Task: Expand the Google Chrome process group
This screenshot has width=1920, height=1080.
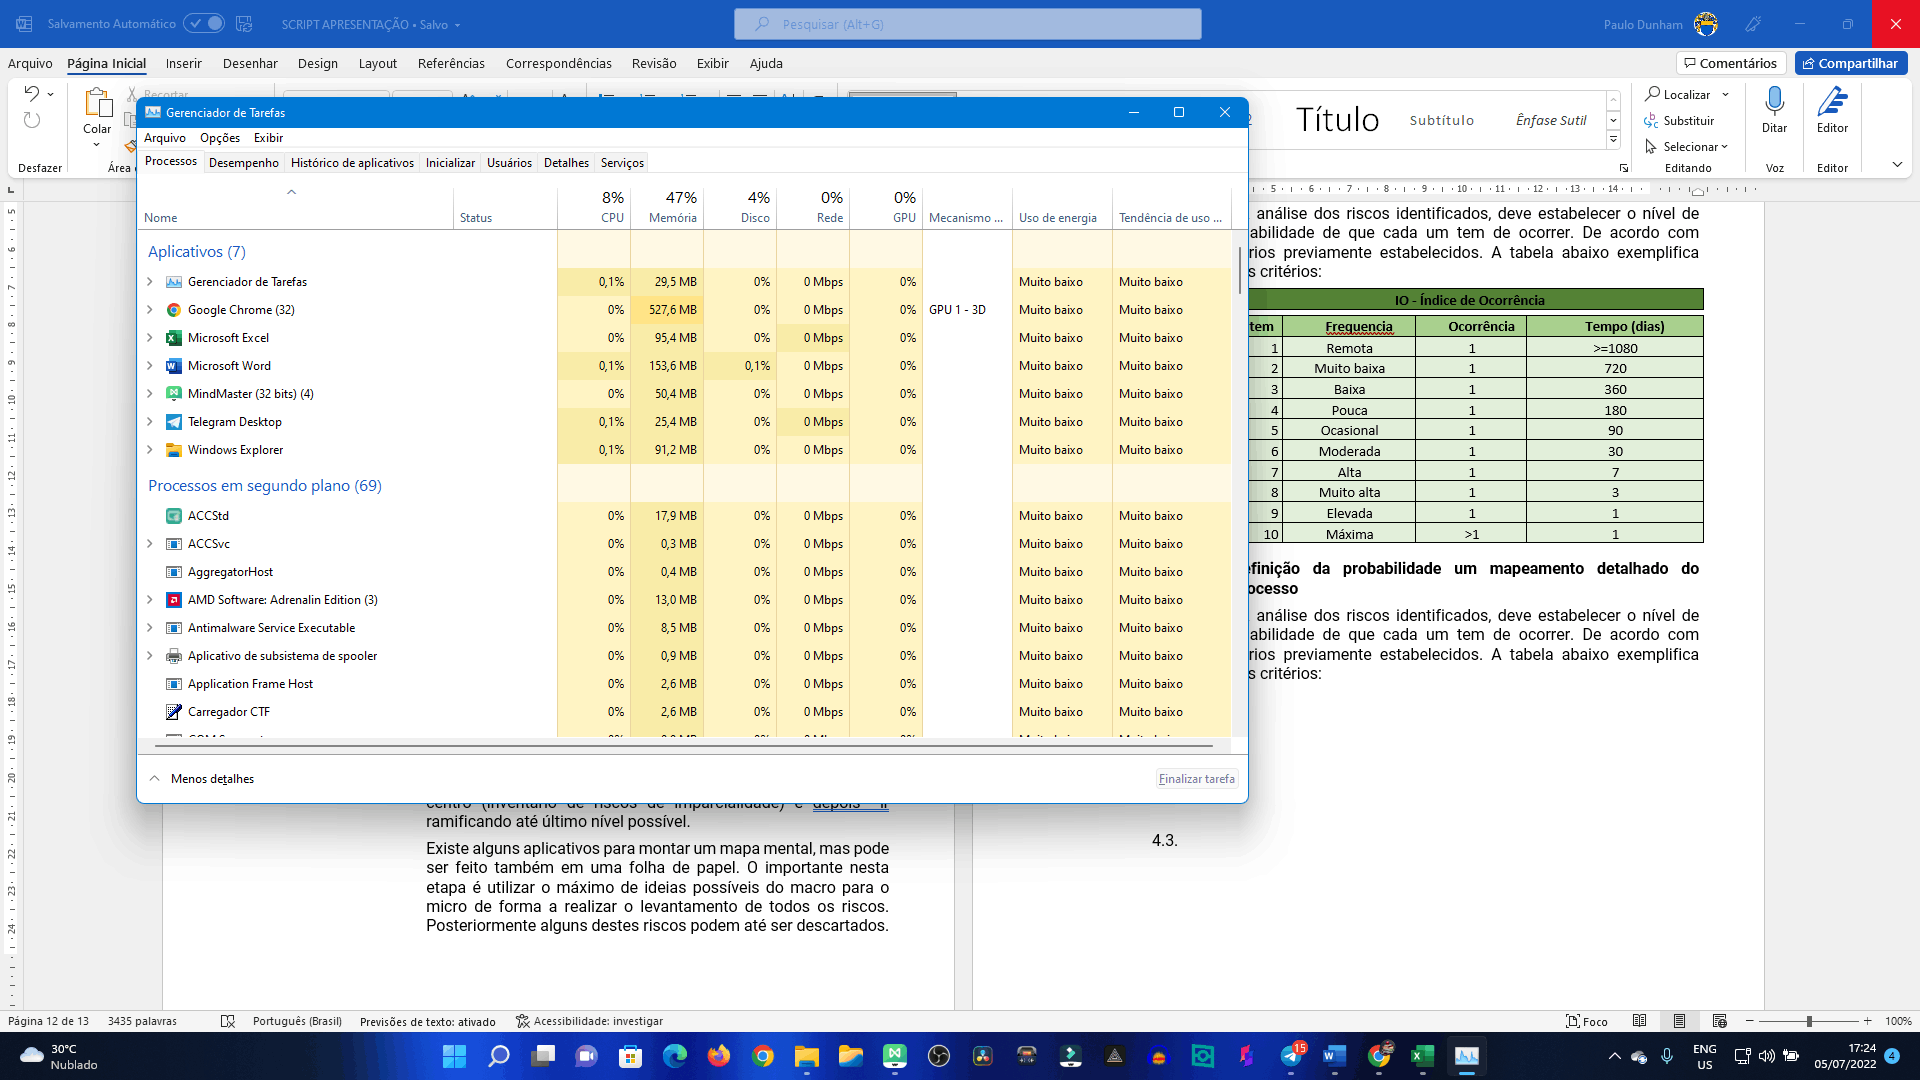Action: (150, 310)
